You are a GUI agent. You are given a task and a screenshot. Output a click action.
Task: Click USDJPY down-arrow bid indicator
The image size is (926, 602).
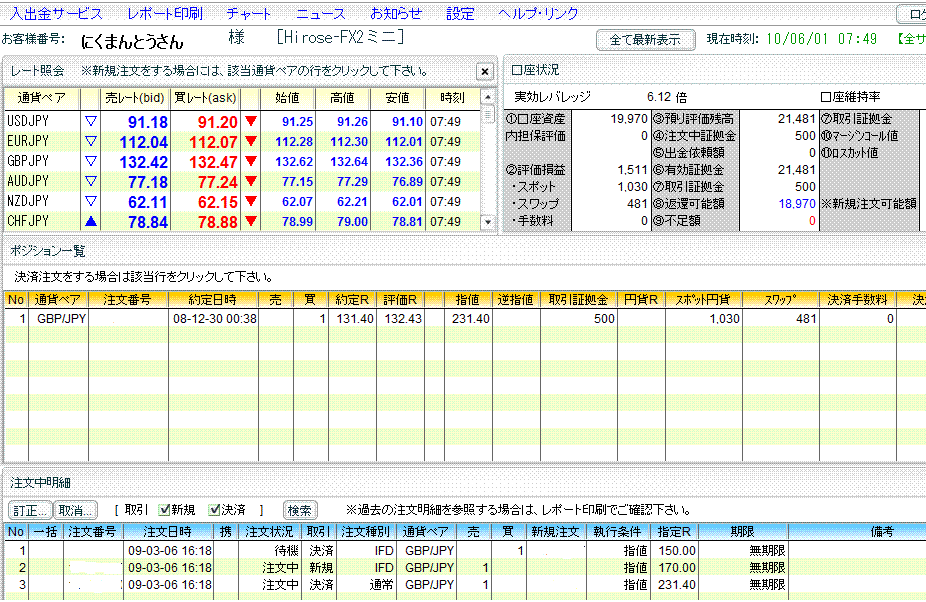pyautogui.click(x=90, y=121)
